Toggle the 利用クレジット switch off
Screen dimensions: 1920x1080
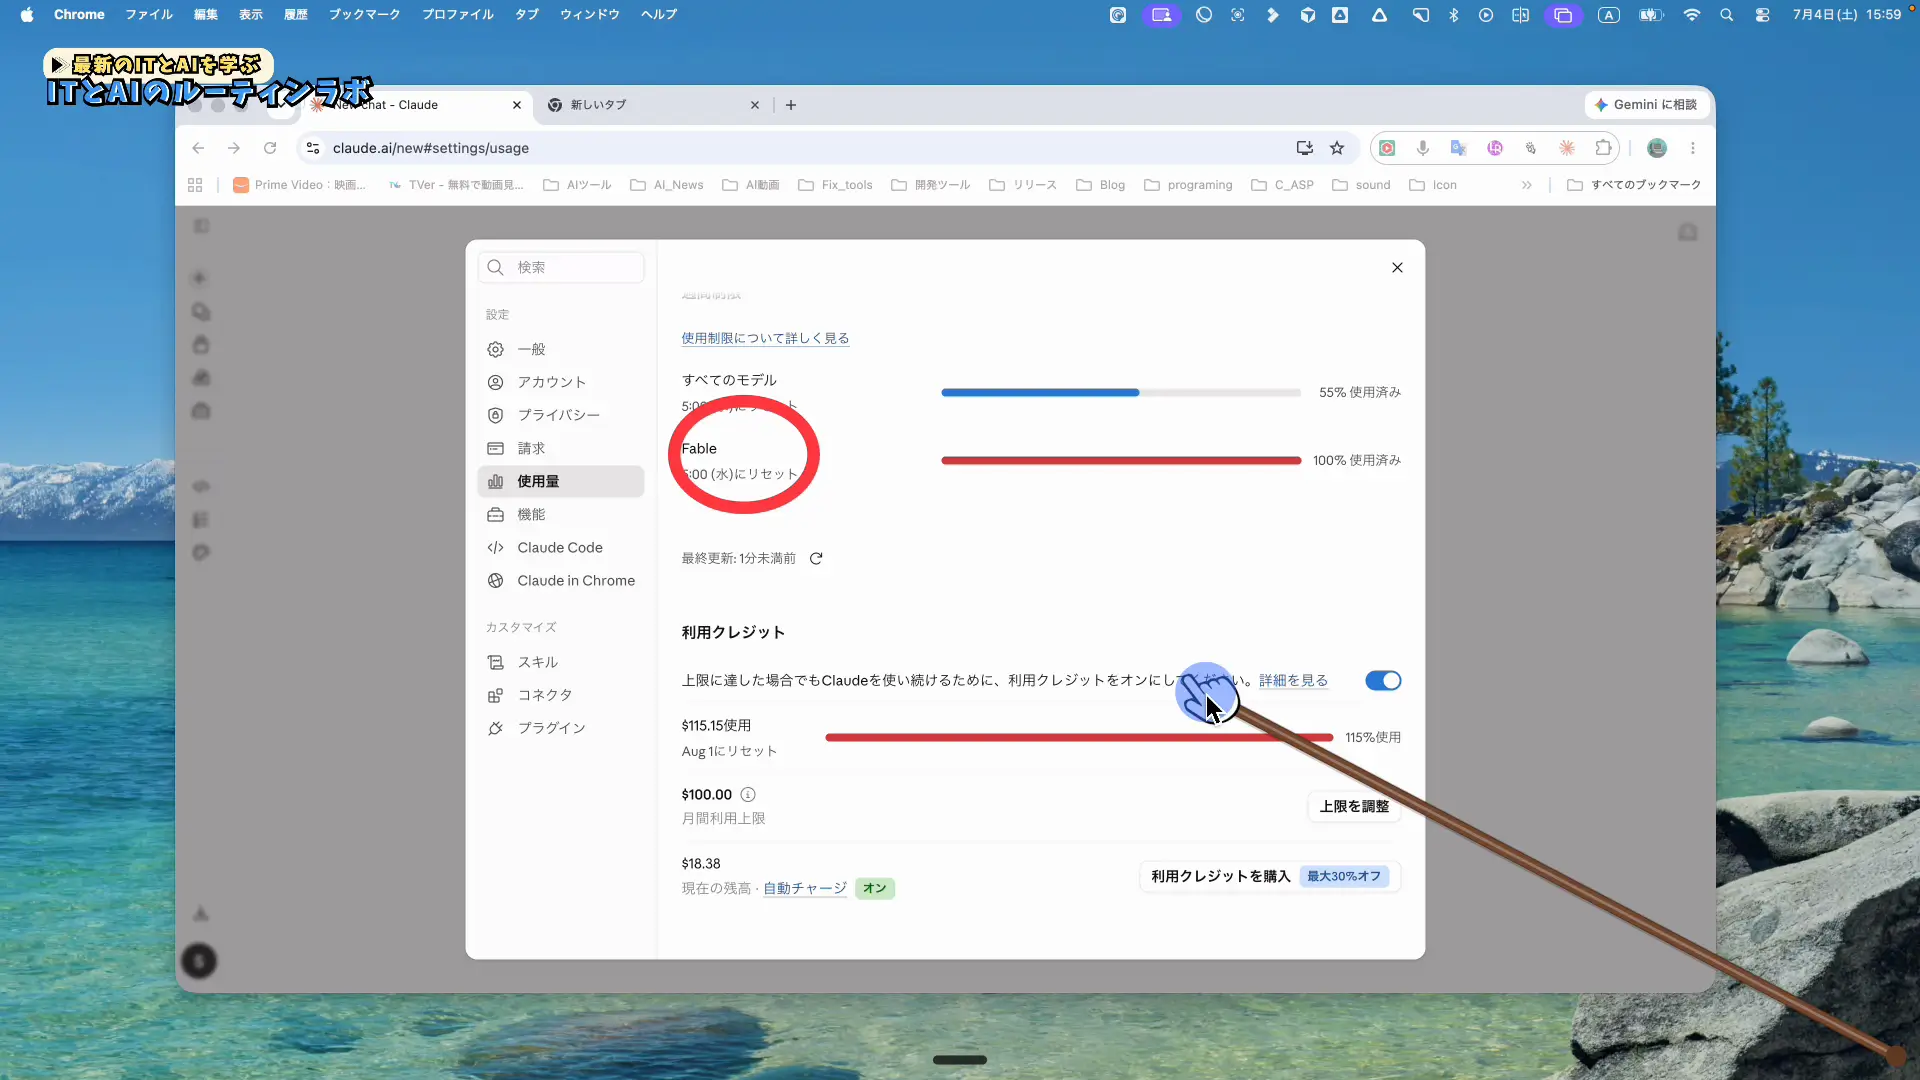coord(1383,681)
